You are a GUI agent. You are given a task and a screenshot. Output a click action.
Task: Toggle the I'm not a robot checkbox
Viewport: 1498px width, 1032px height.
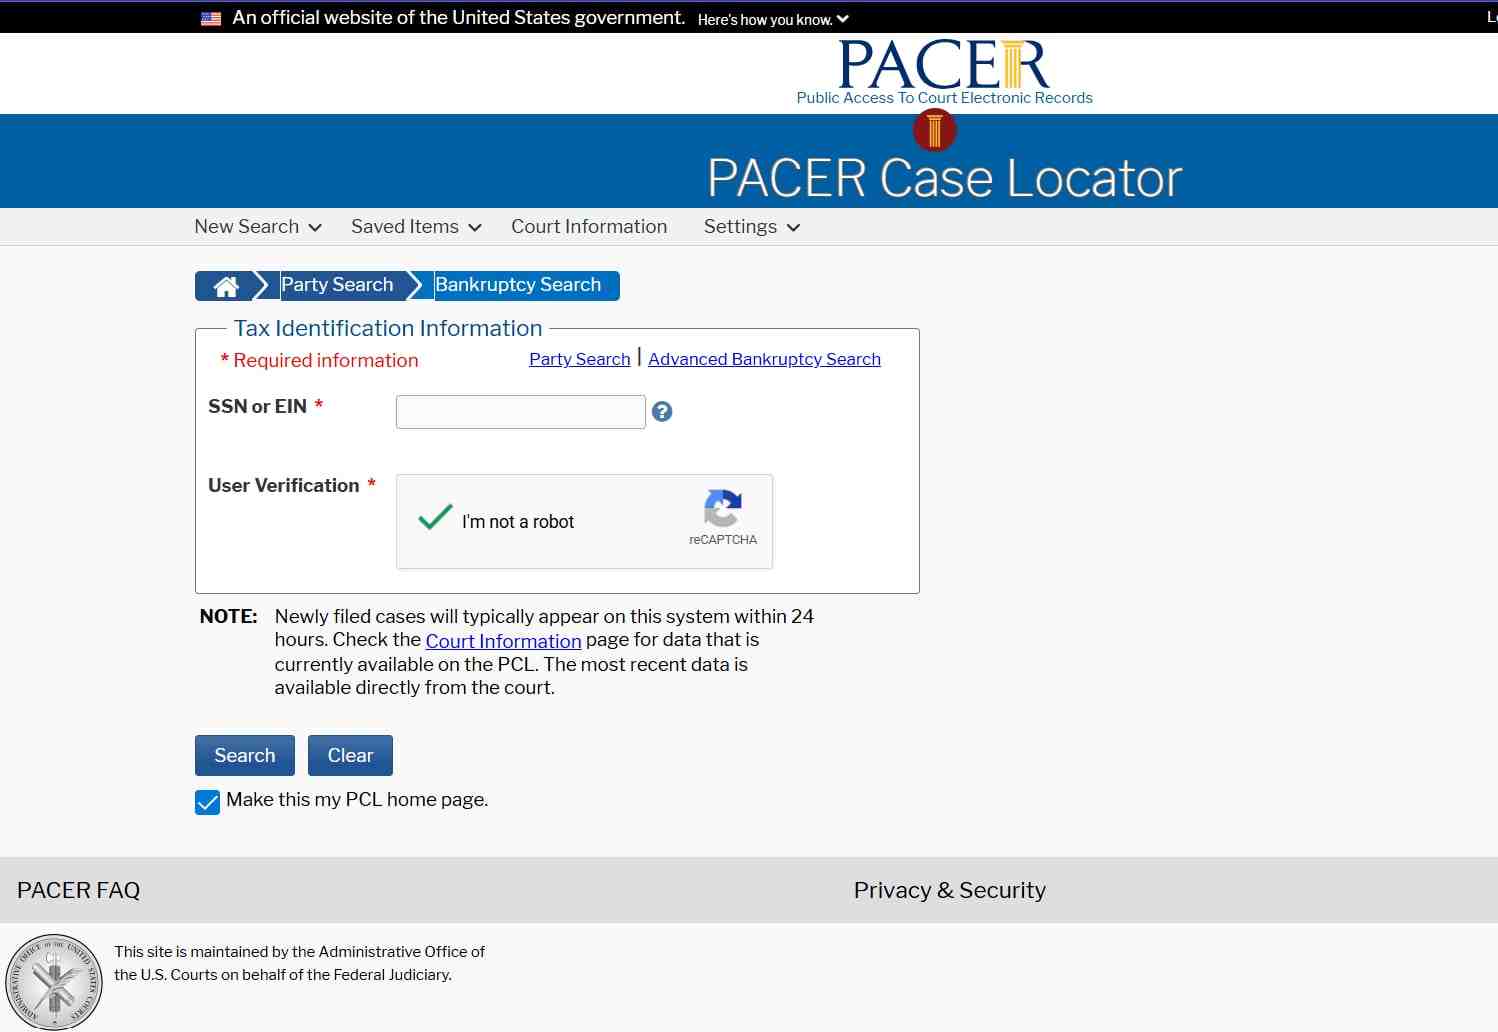(x=435, y=518)
